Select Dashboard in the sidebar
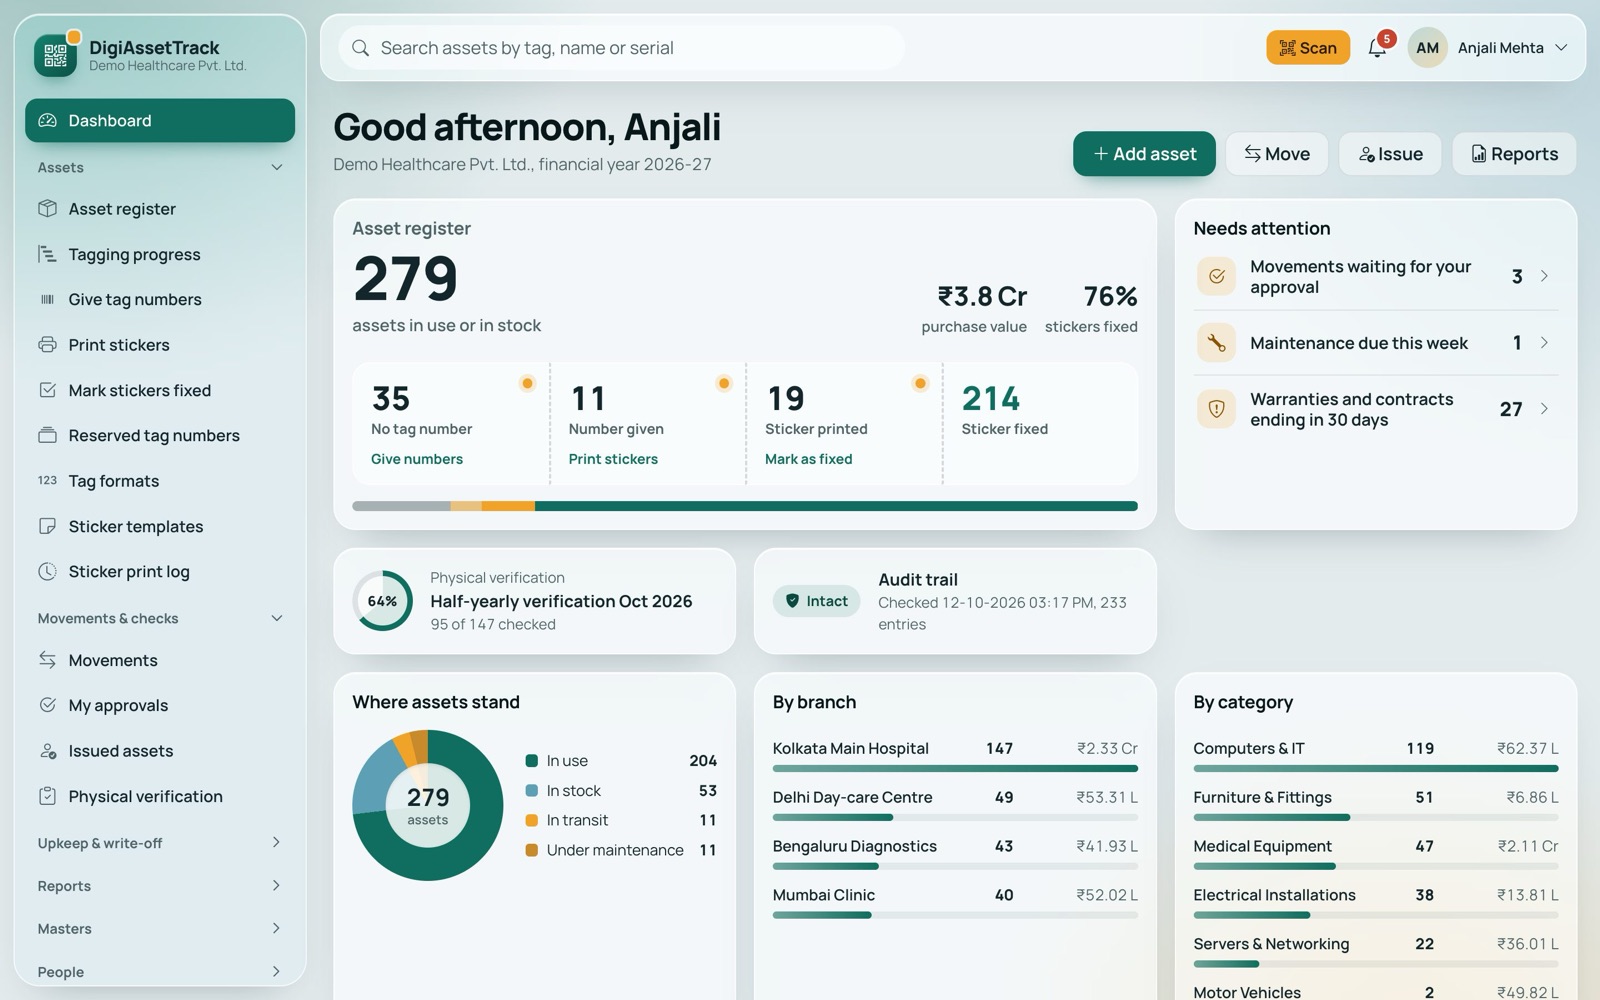 160,120
